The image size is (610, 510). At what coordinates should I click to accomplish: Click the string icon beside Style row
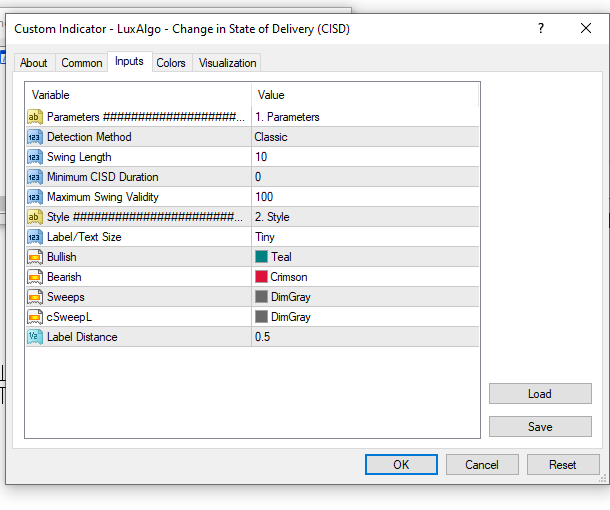pos(34,217)
